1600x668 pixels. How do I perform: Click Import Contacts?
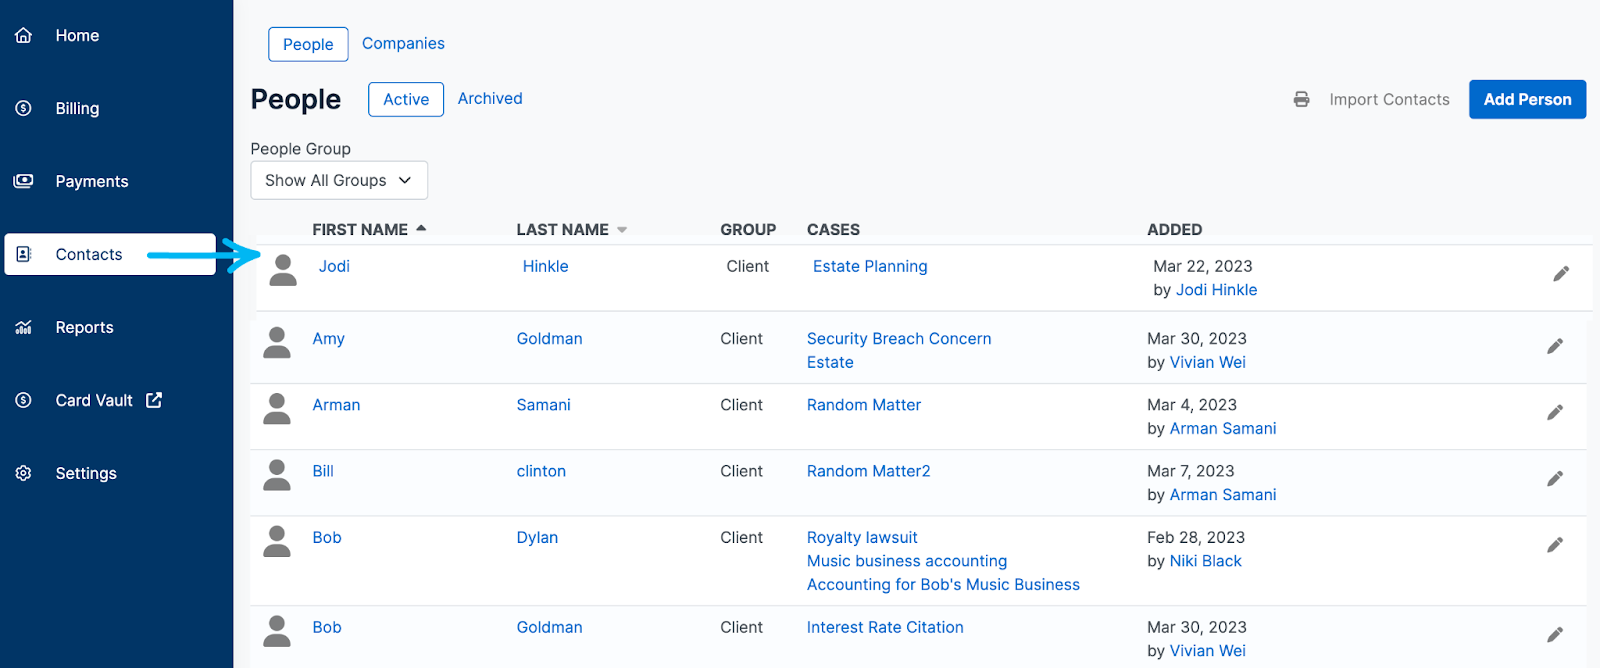click(x=1388, y=99)
